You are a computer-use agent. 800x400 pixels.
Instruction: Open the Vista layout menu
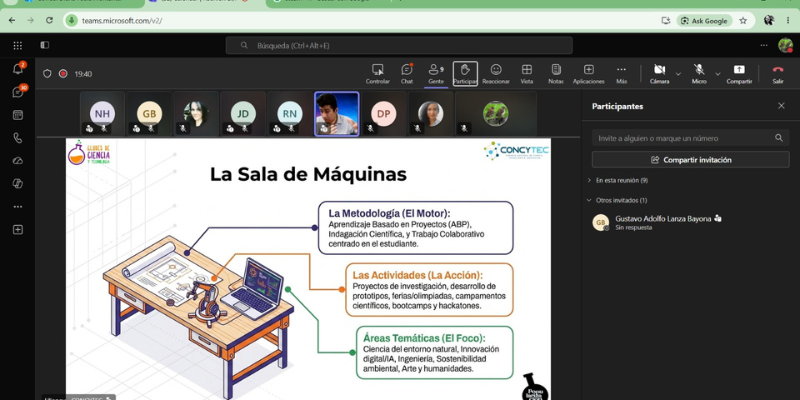527,74
